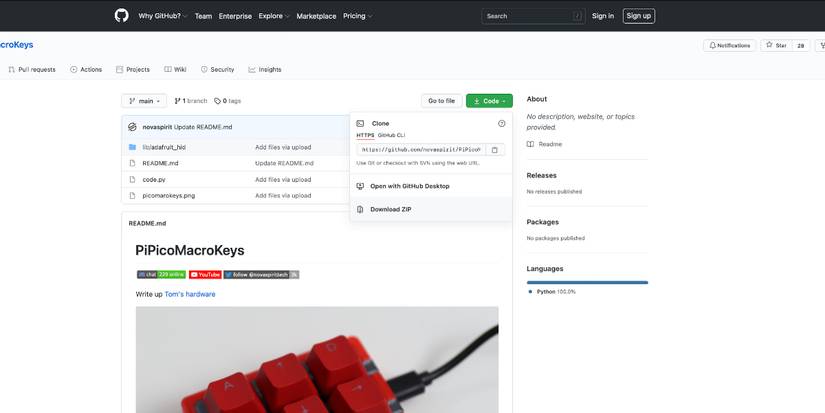Open the Packages heading
825x413 pixels.
click(x=542, y=222)
